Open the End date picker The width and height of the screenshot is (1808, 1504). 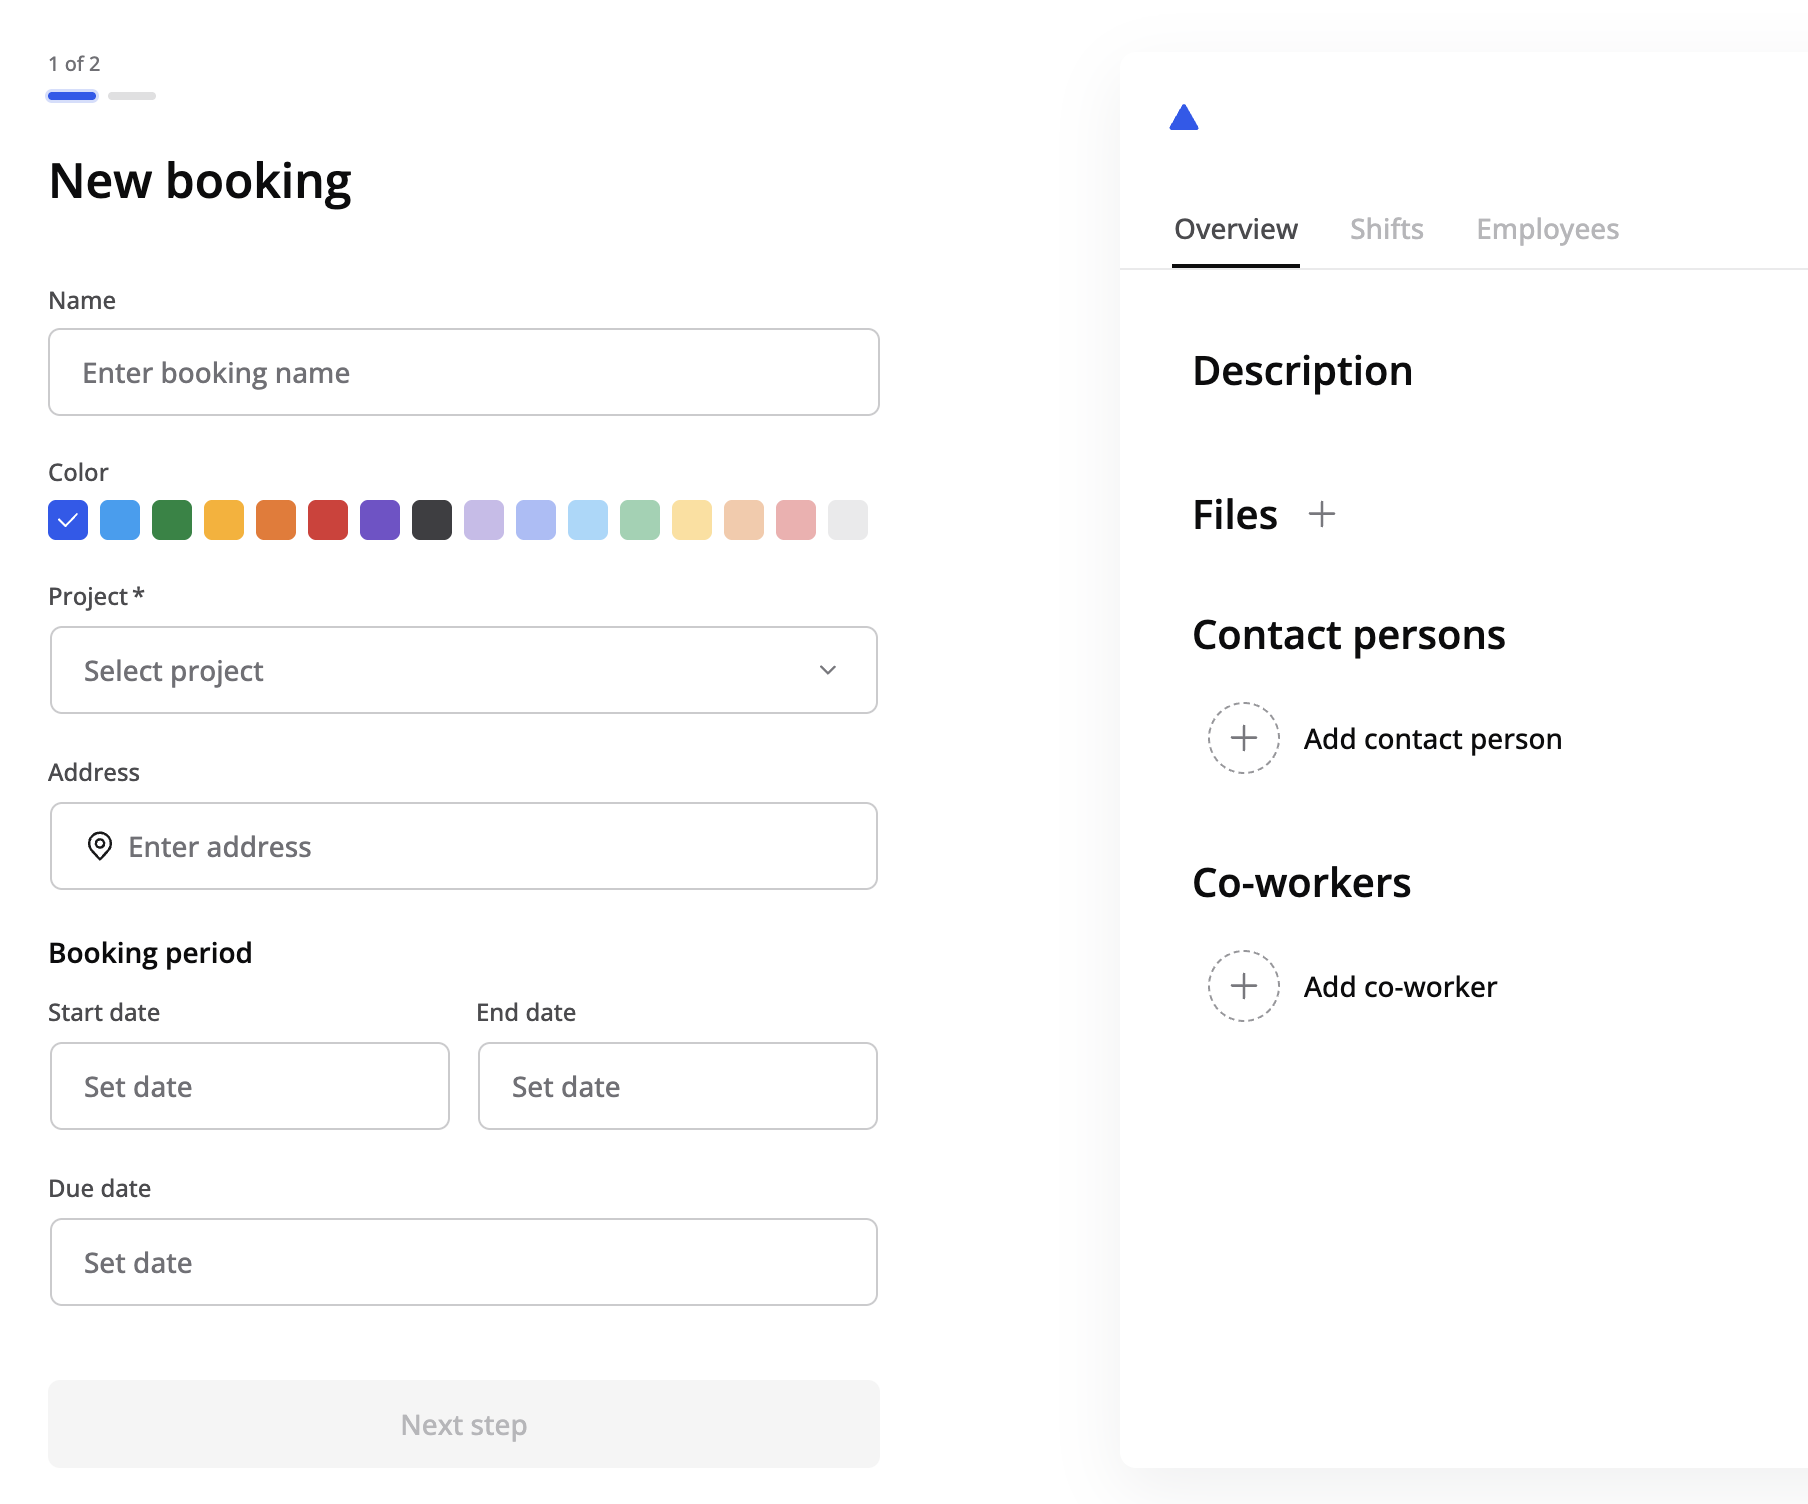677,1086
